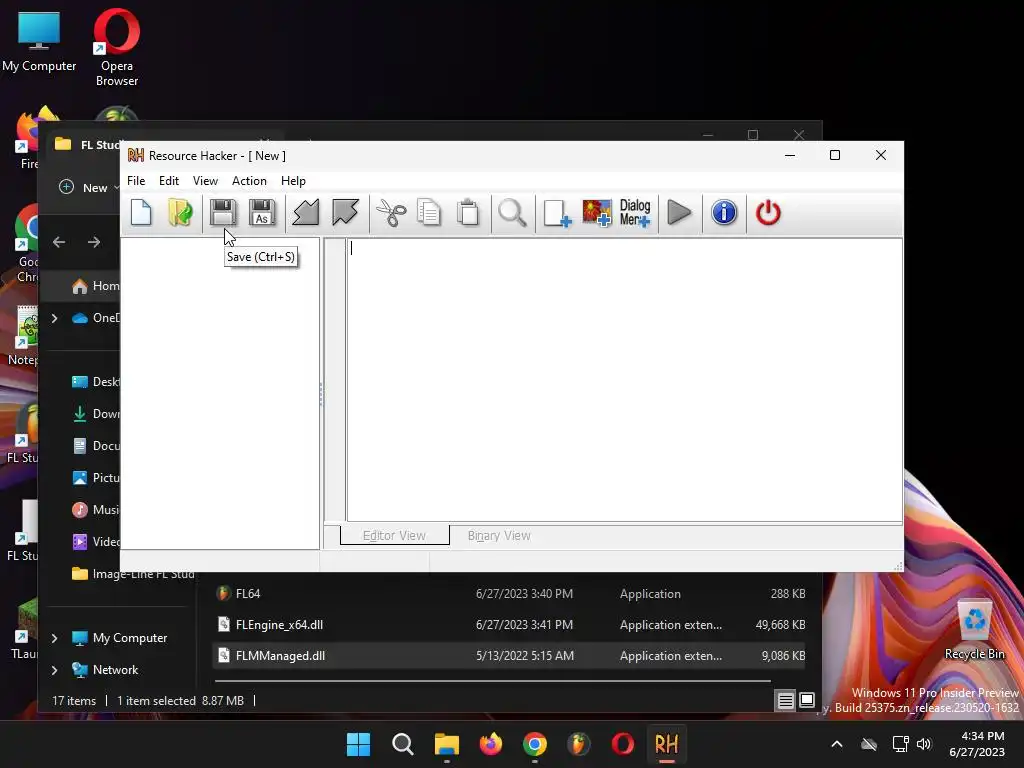
Task: Select the Opera Browser desktop shortcut
Action: 116,48
